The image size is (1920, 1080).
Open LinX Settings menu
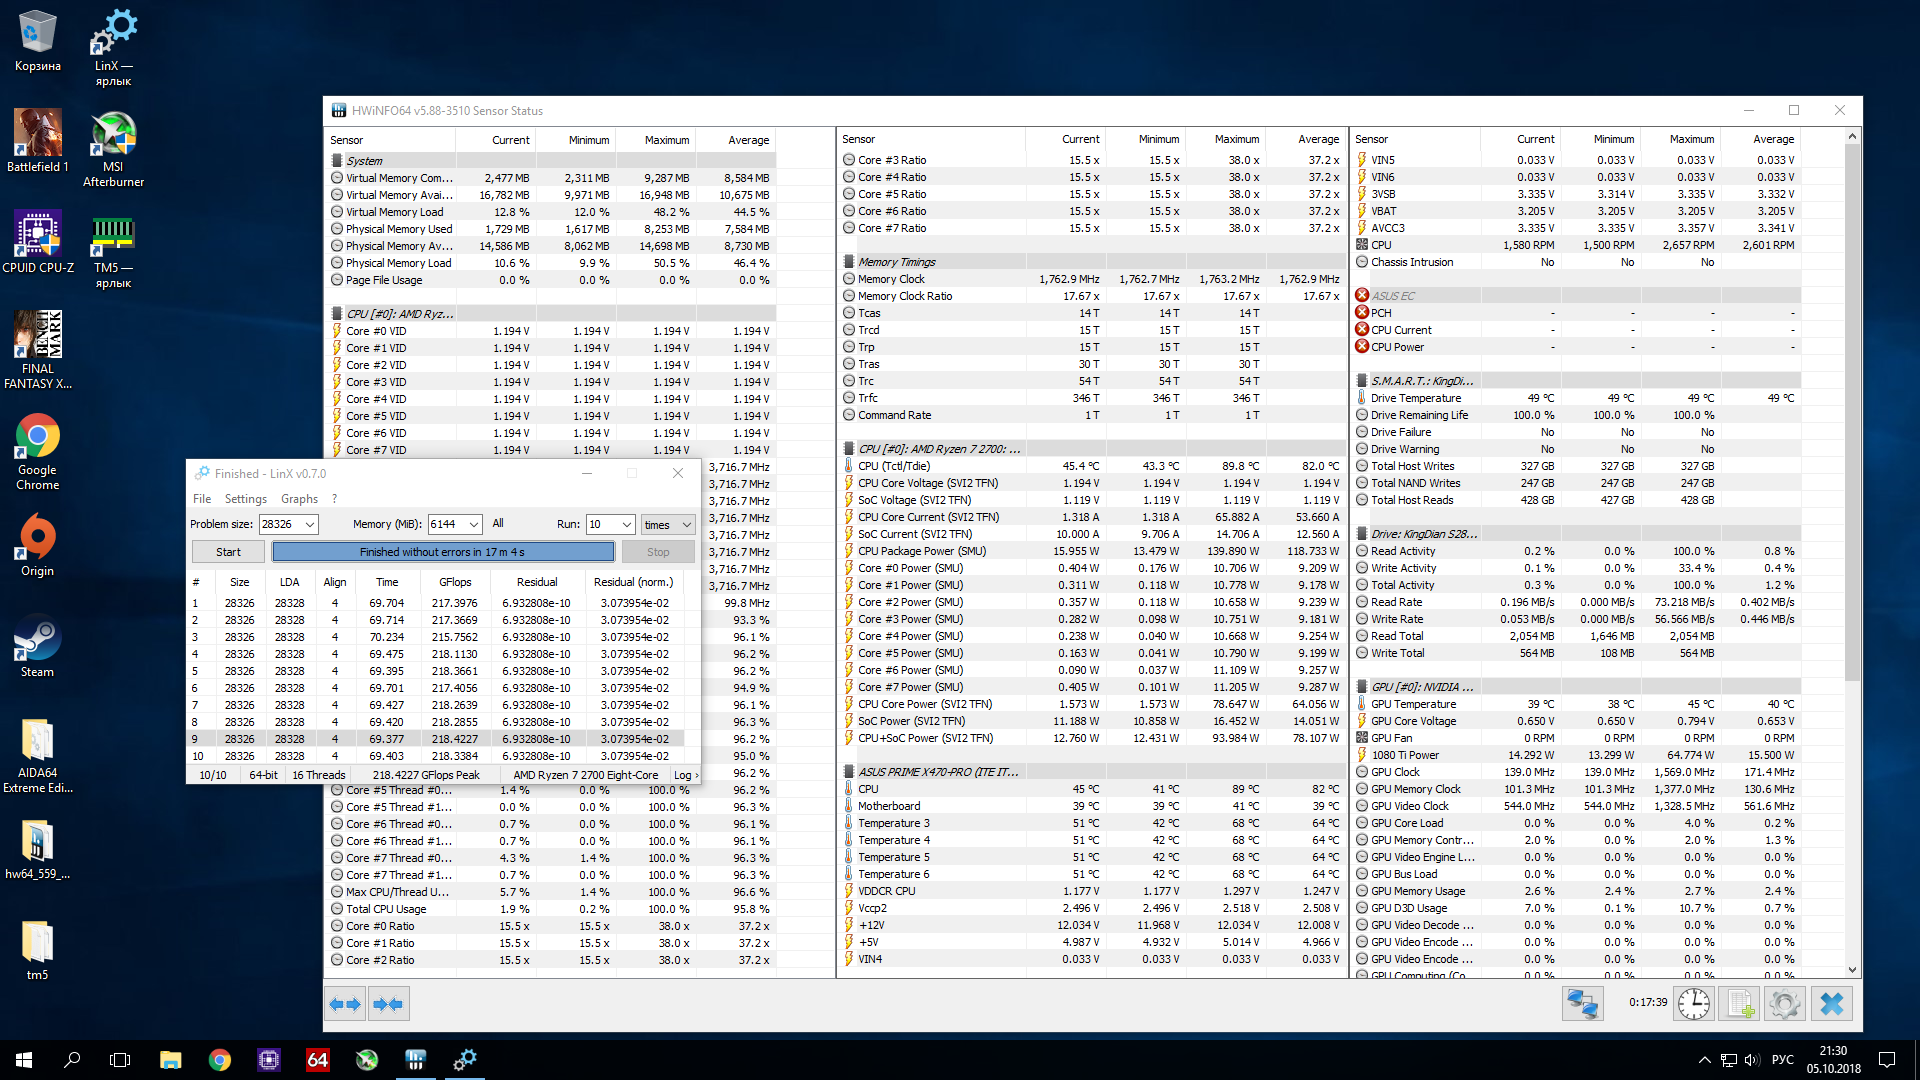tap(245, 499)
